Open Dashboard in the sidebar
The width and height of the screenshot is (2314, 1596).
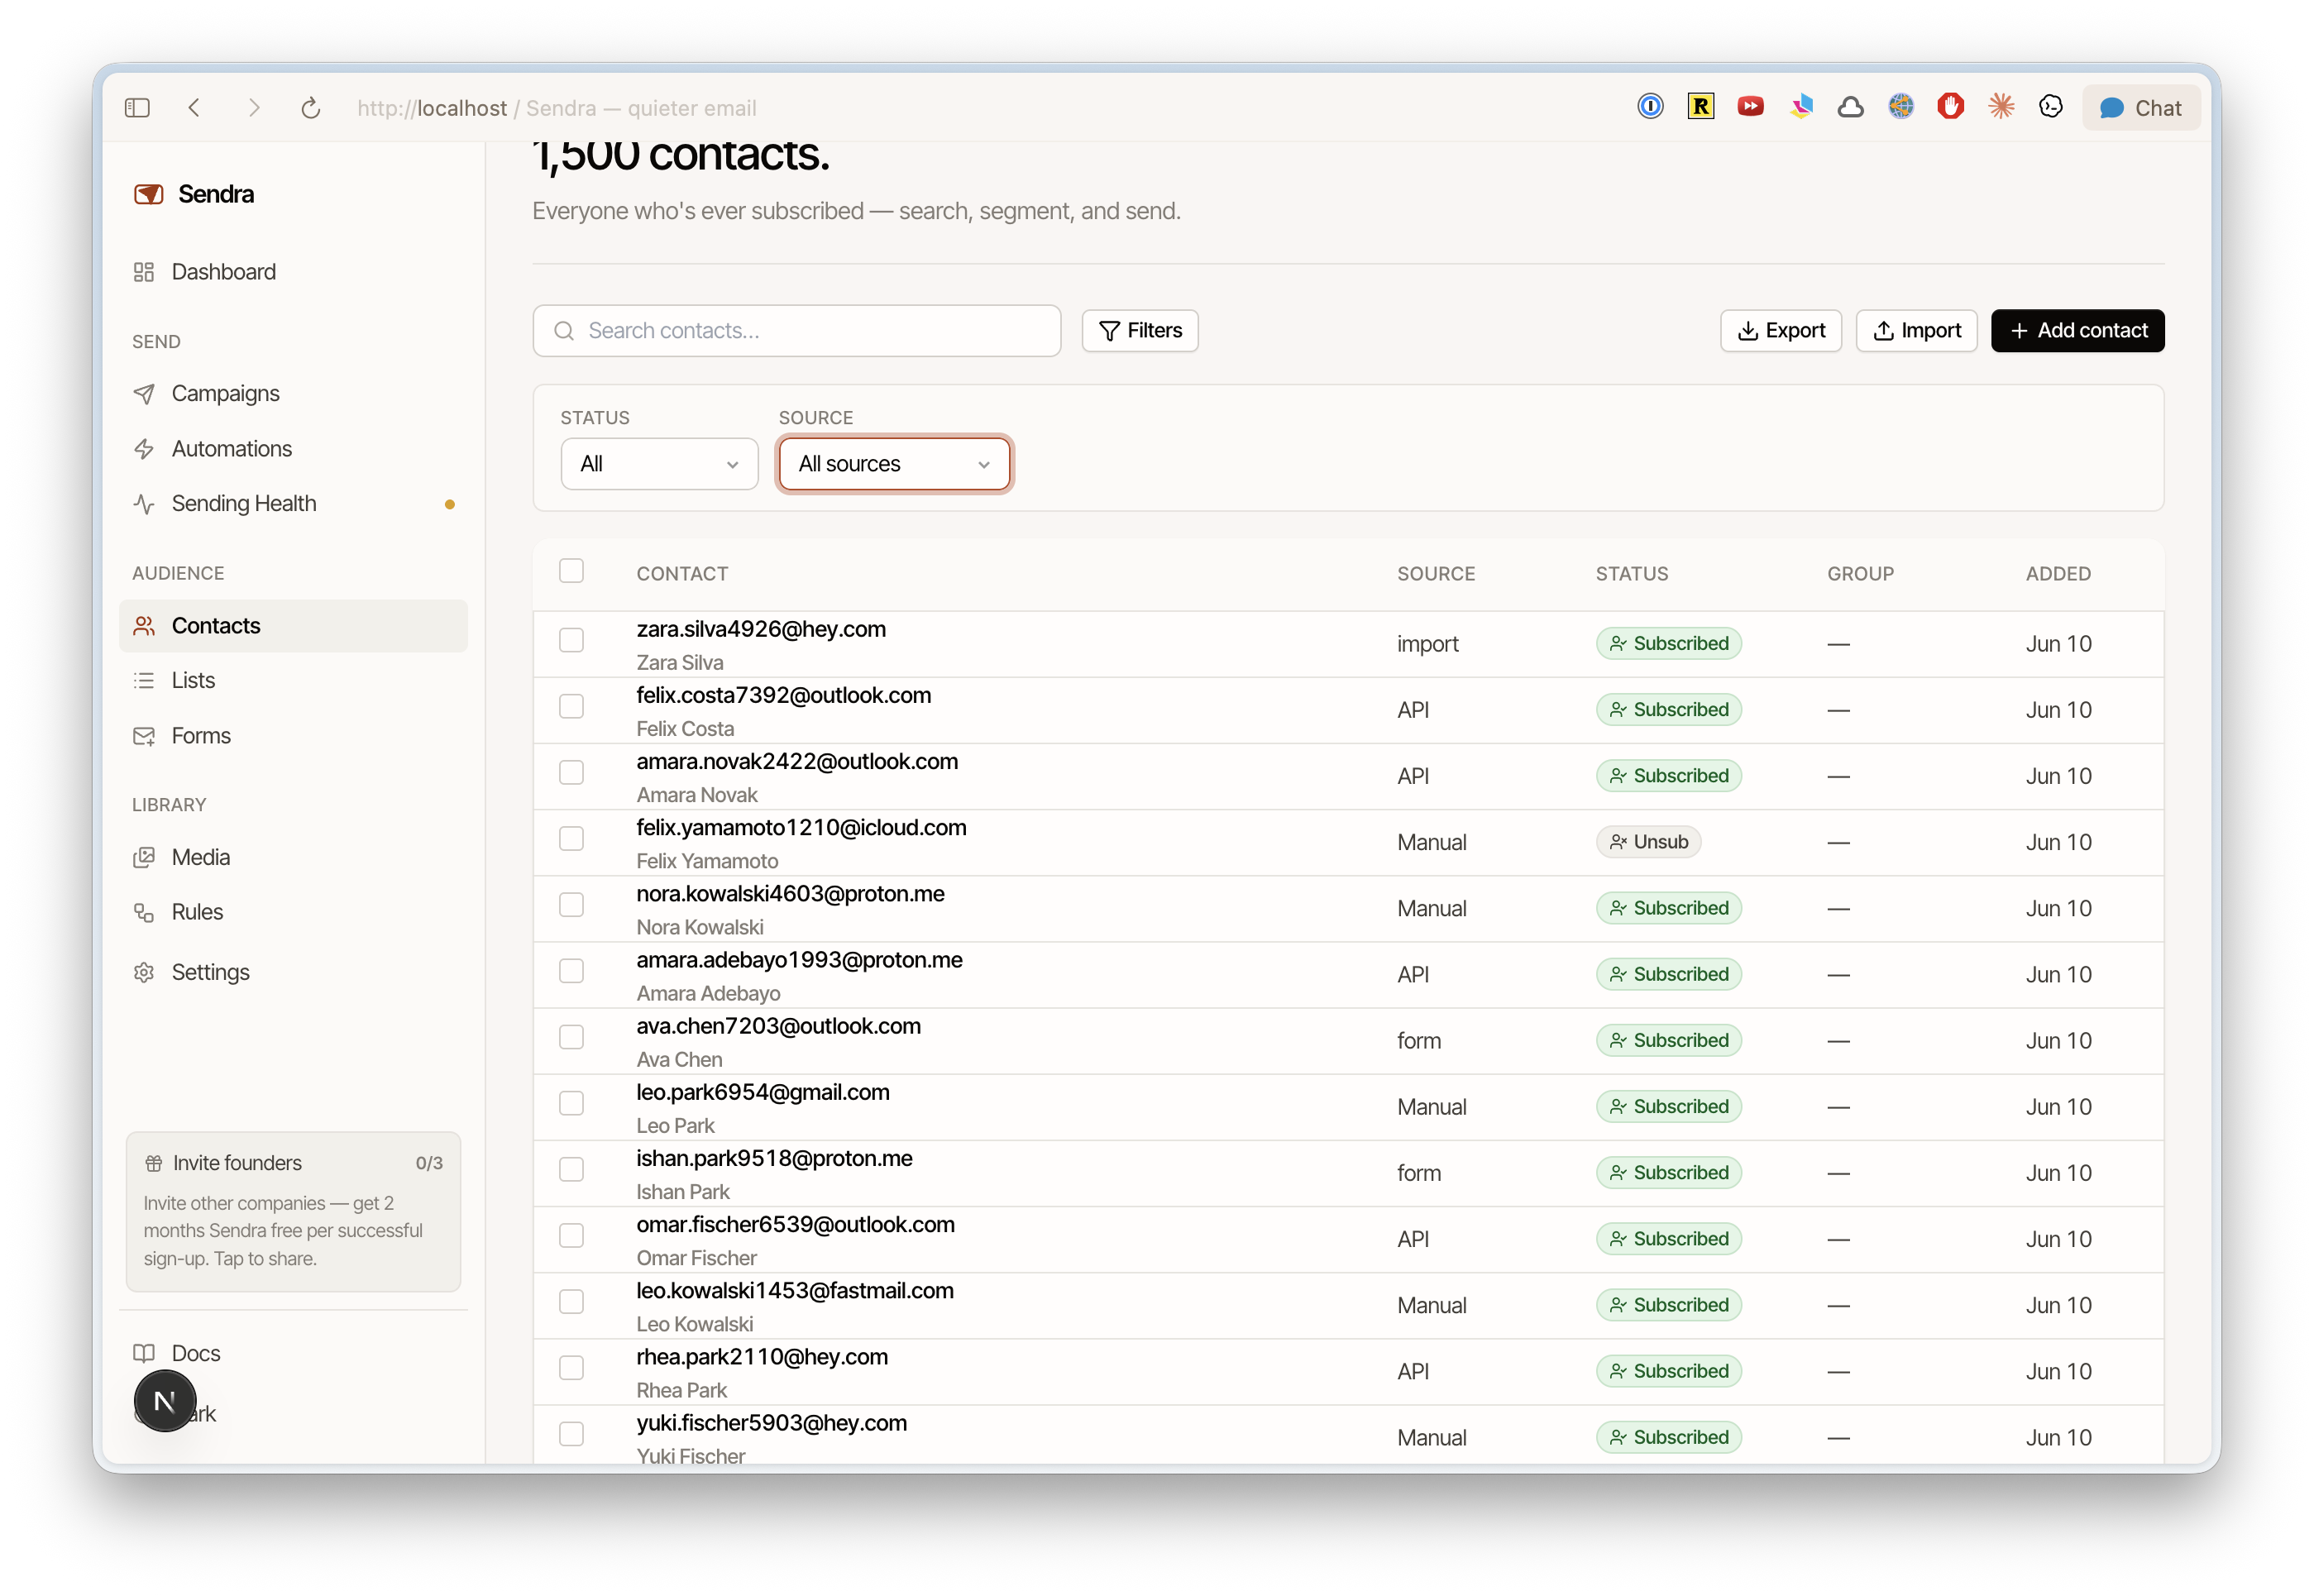tap(293, 272)
